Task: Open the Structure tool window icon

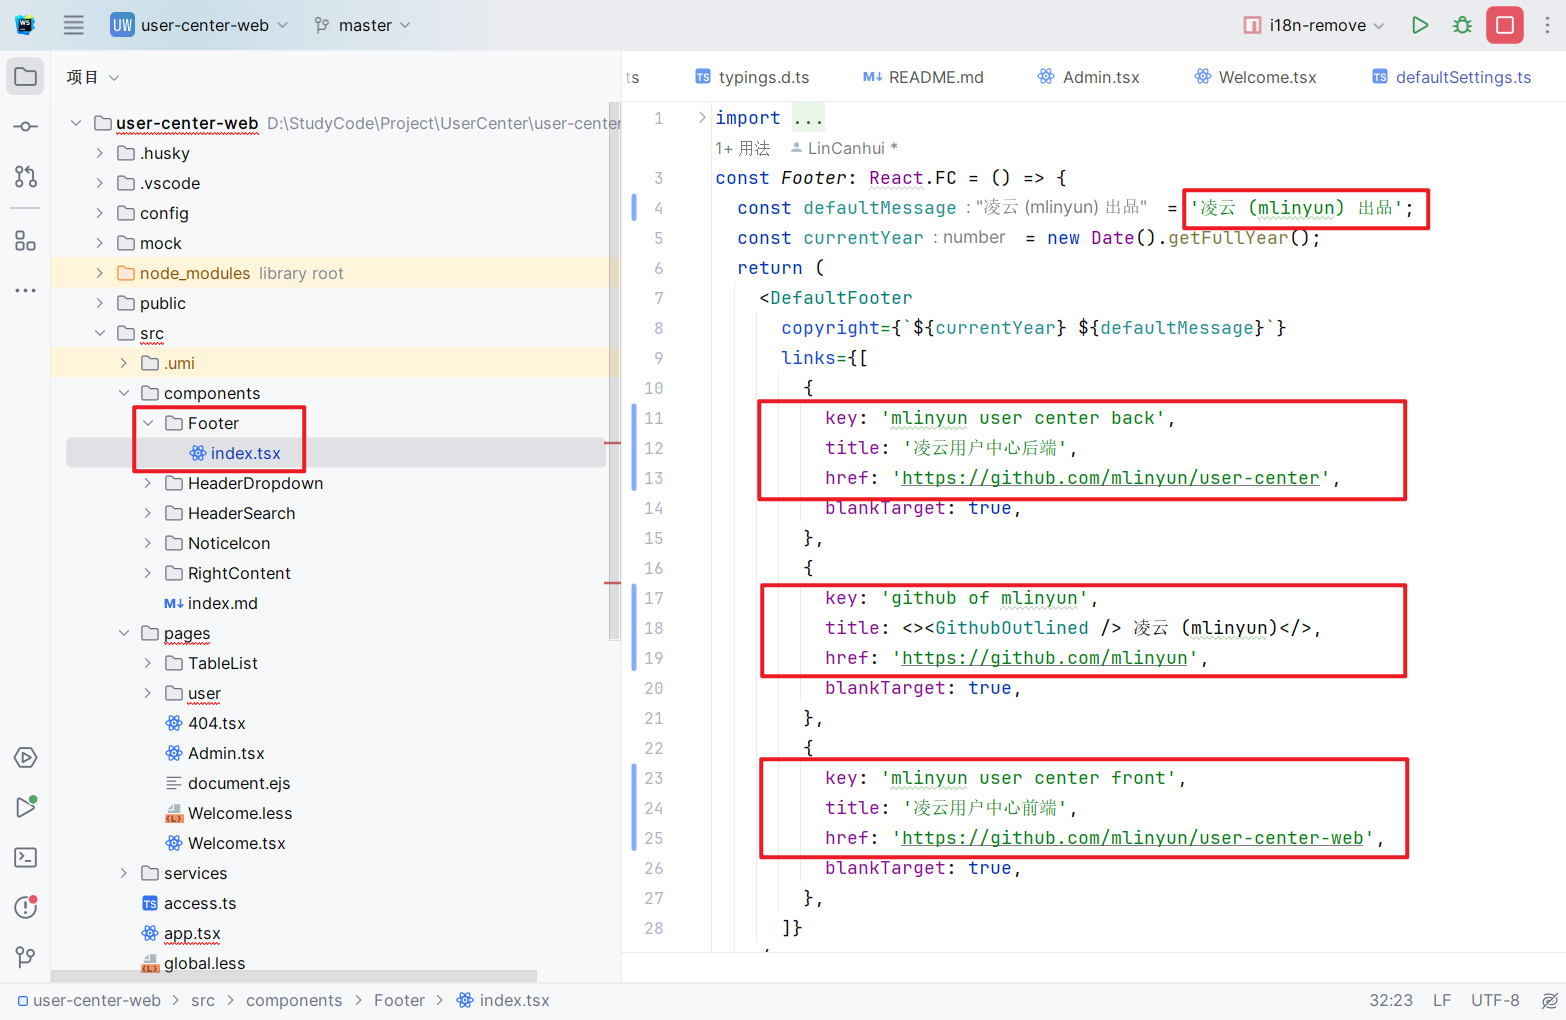Action: [x=26, y=241]
